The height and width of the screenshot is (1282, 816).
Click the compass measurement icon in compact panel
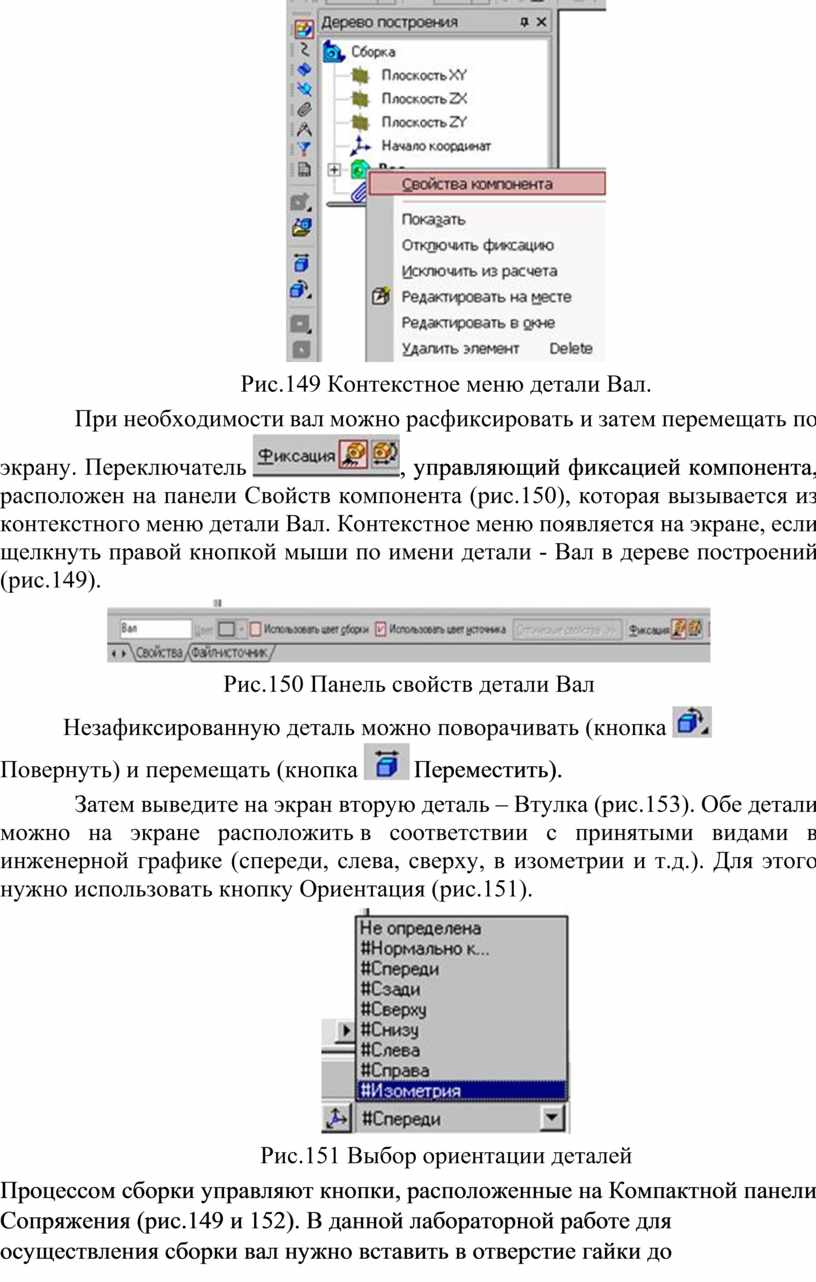303,129
